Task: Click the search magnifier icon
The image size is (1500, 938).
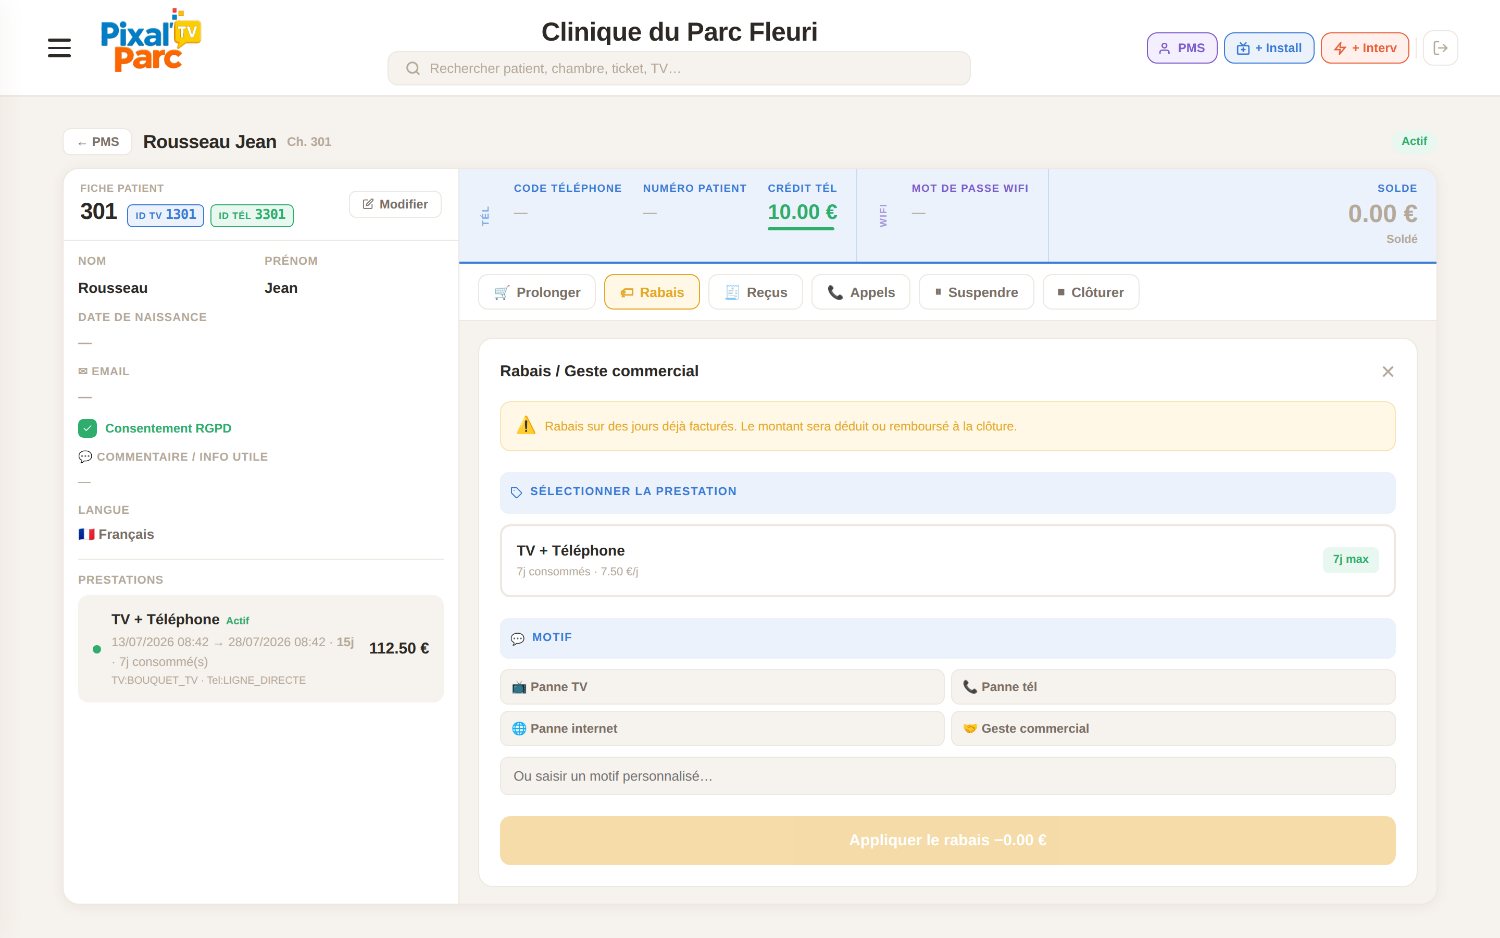Action: (412, 69)
